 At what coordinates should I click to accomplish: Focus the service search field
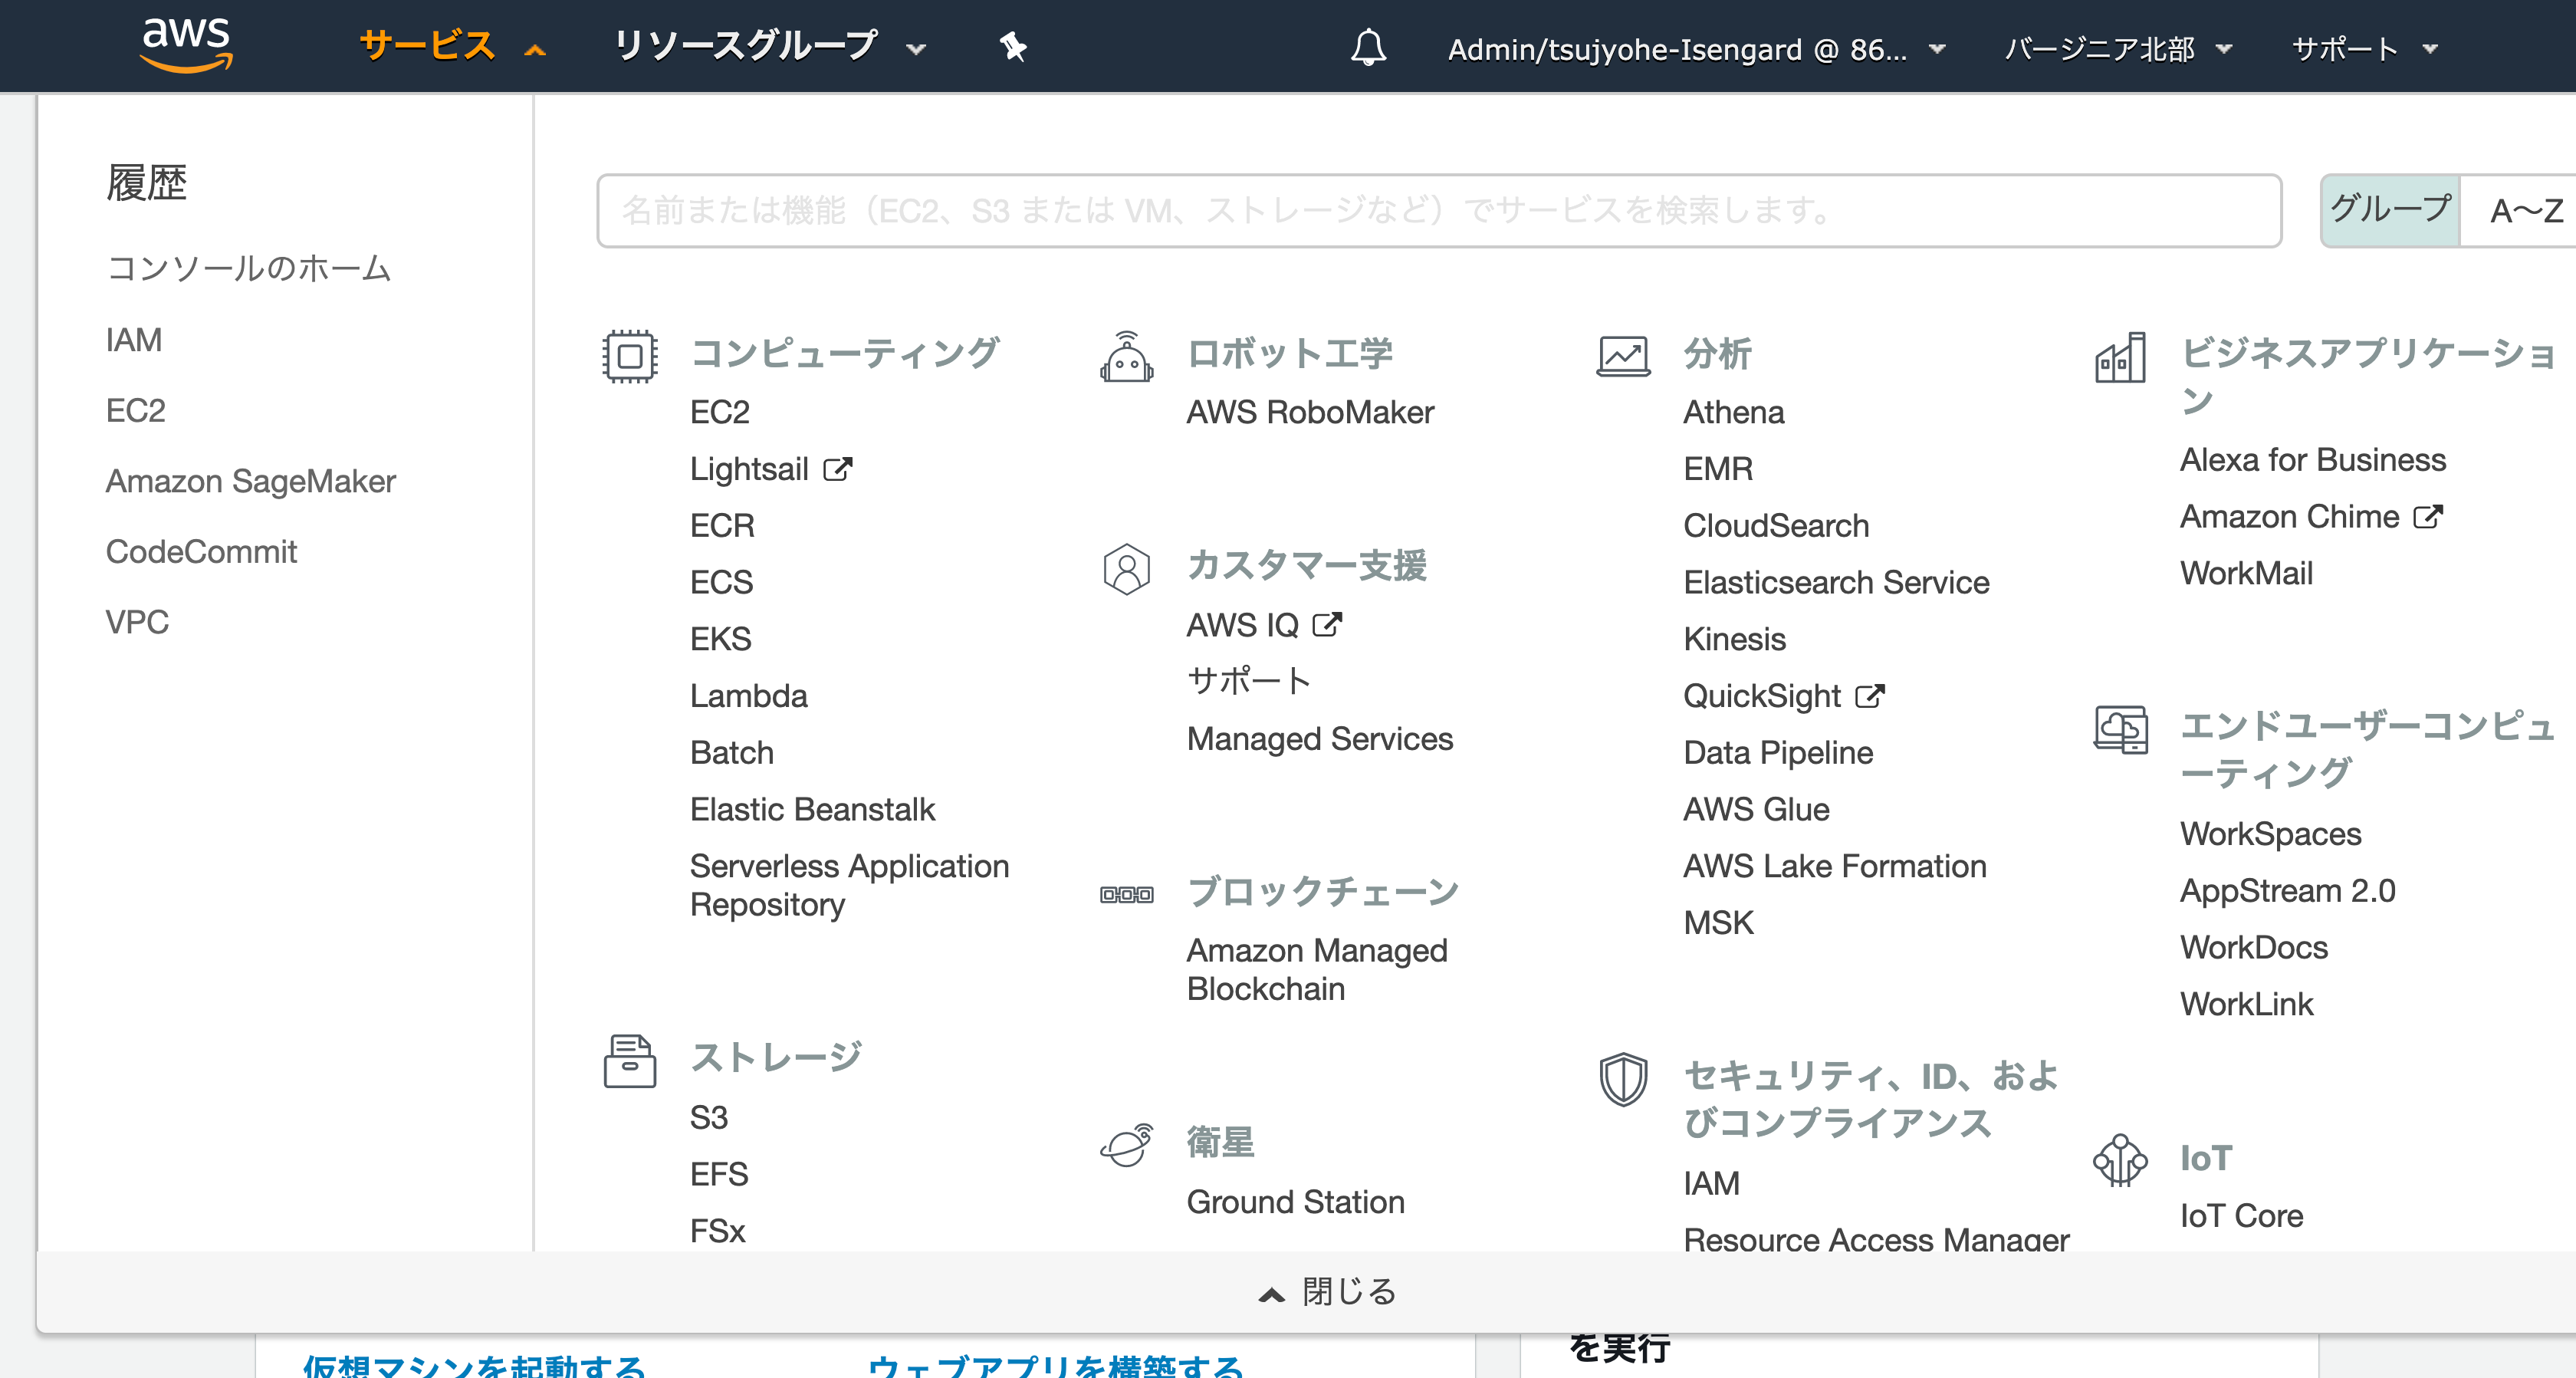tap(1438, 210)
